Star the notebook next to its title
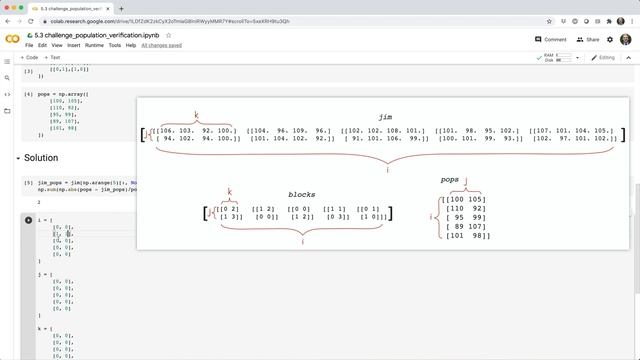Screen dimensions: 640x360 point(168,36)
